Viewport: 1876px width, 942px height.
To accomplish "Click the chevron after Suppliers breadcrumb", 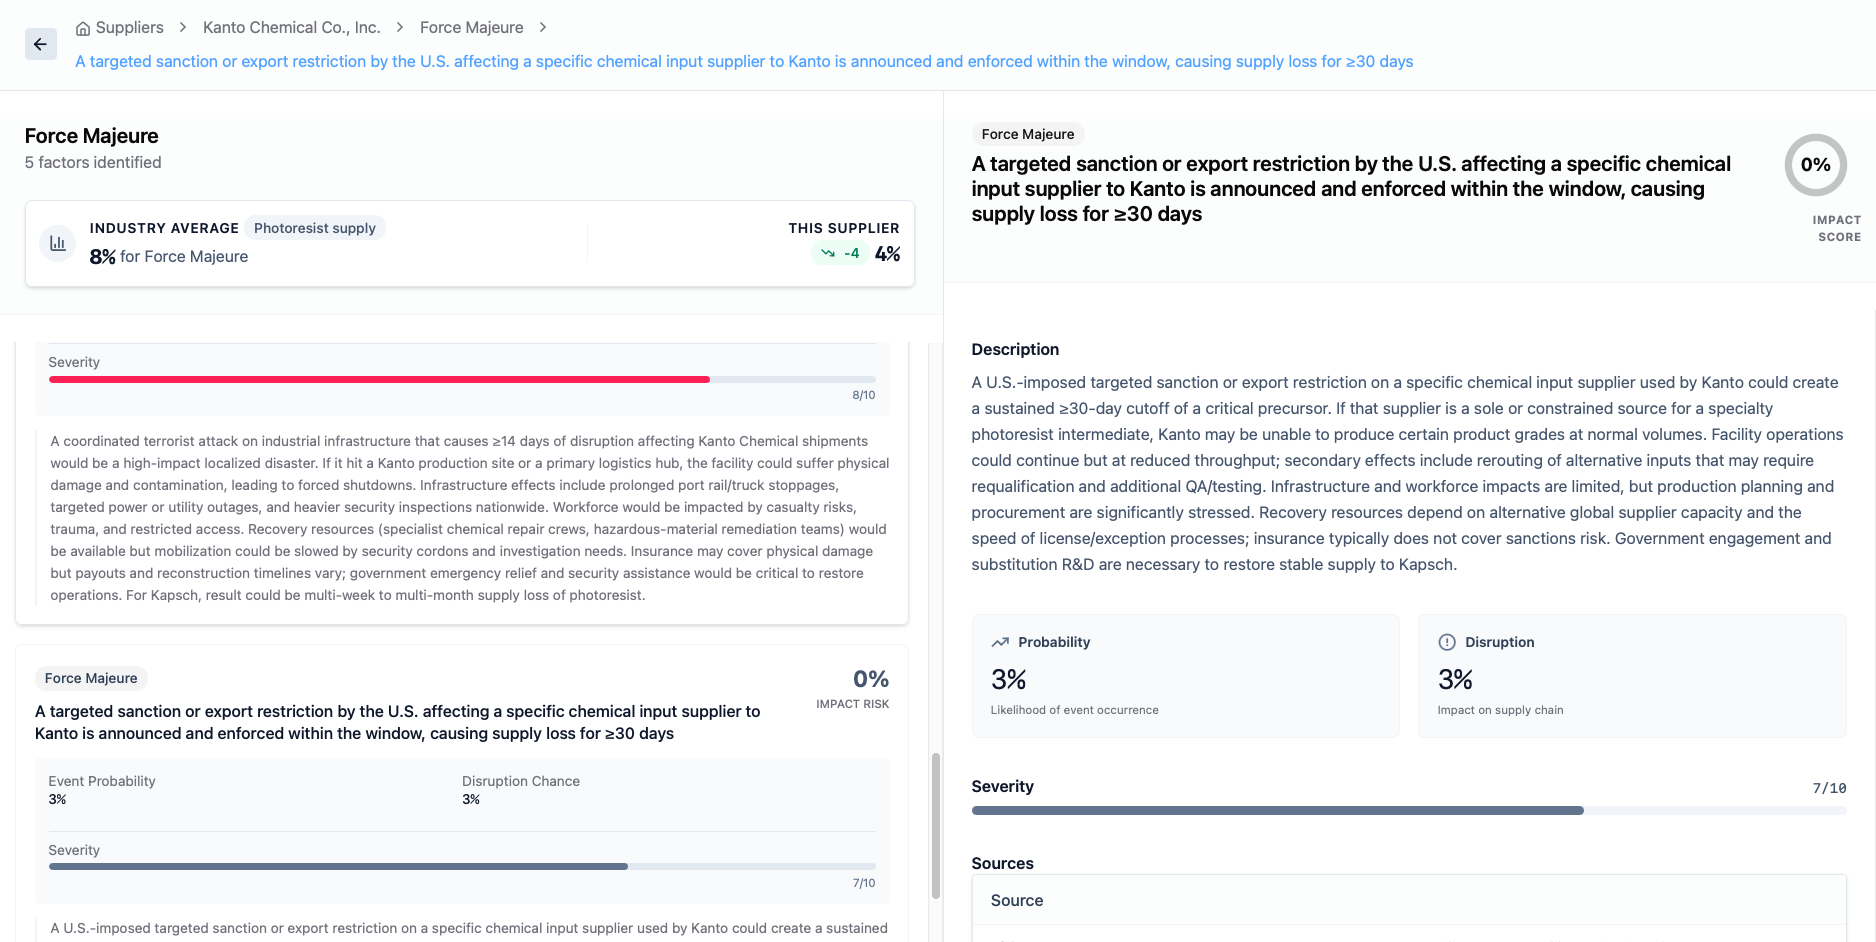I will pos(183,28).
